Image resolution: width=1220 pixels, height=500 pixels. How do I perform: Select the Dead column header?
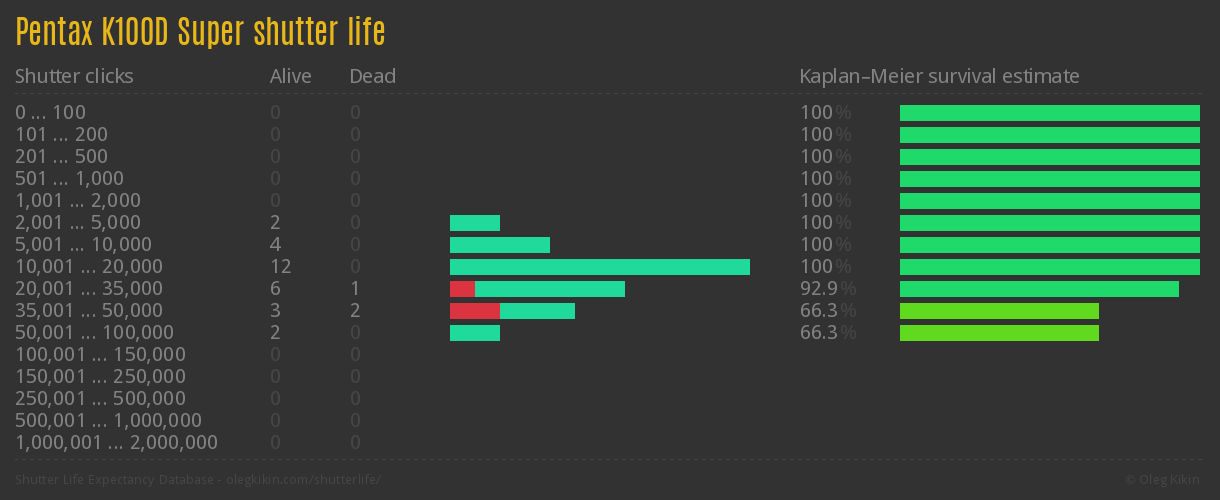372,76
